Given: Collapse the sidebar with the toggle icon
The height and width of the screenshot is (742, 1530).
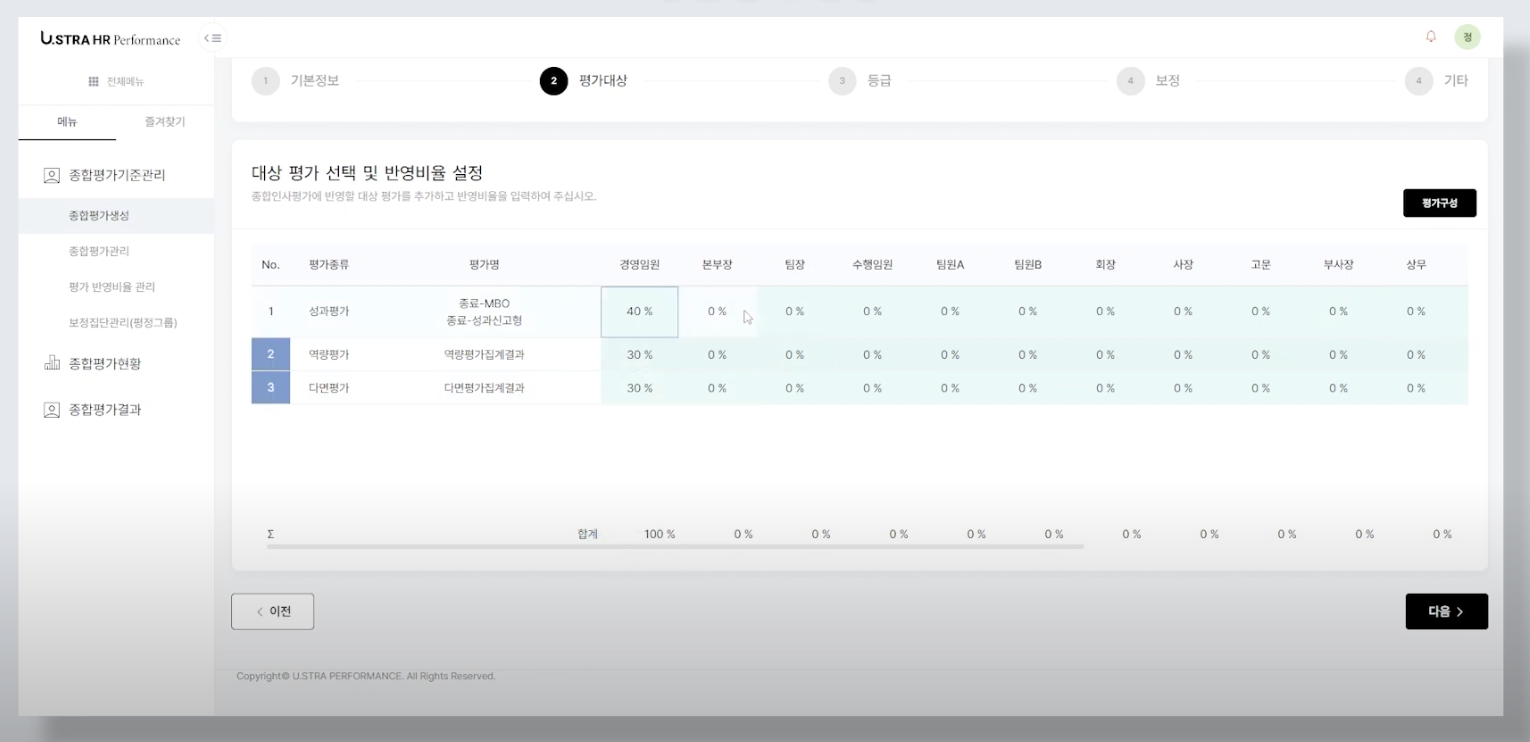Looking at the screenshot, I should [212, 38].
